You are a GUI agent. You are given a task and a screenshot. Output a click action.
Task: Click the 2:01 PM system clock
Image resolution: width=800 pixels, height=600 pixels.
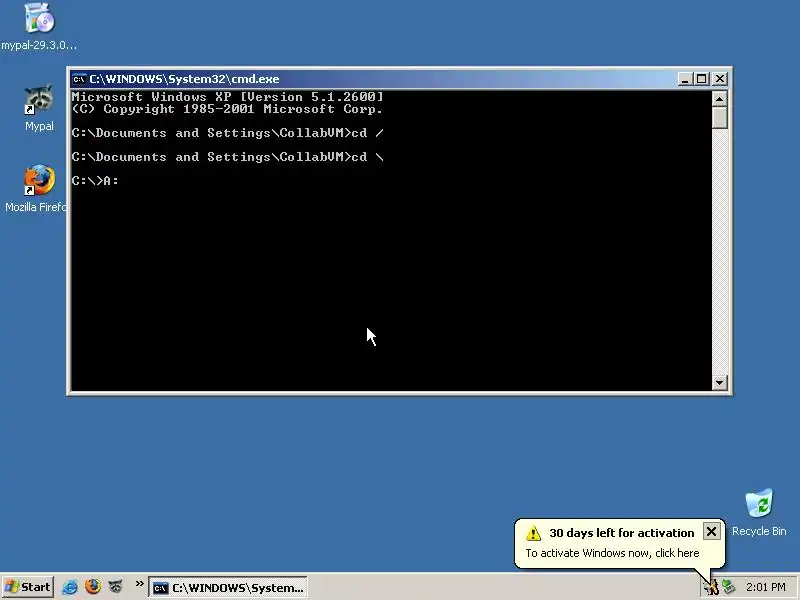[x=765, y=587]
